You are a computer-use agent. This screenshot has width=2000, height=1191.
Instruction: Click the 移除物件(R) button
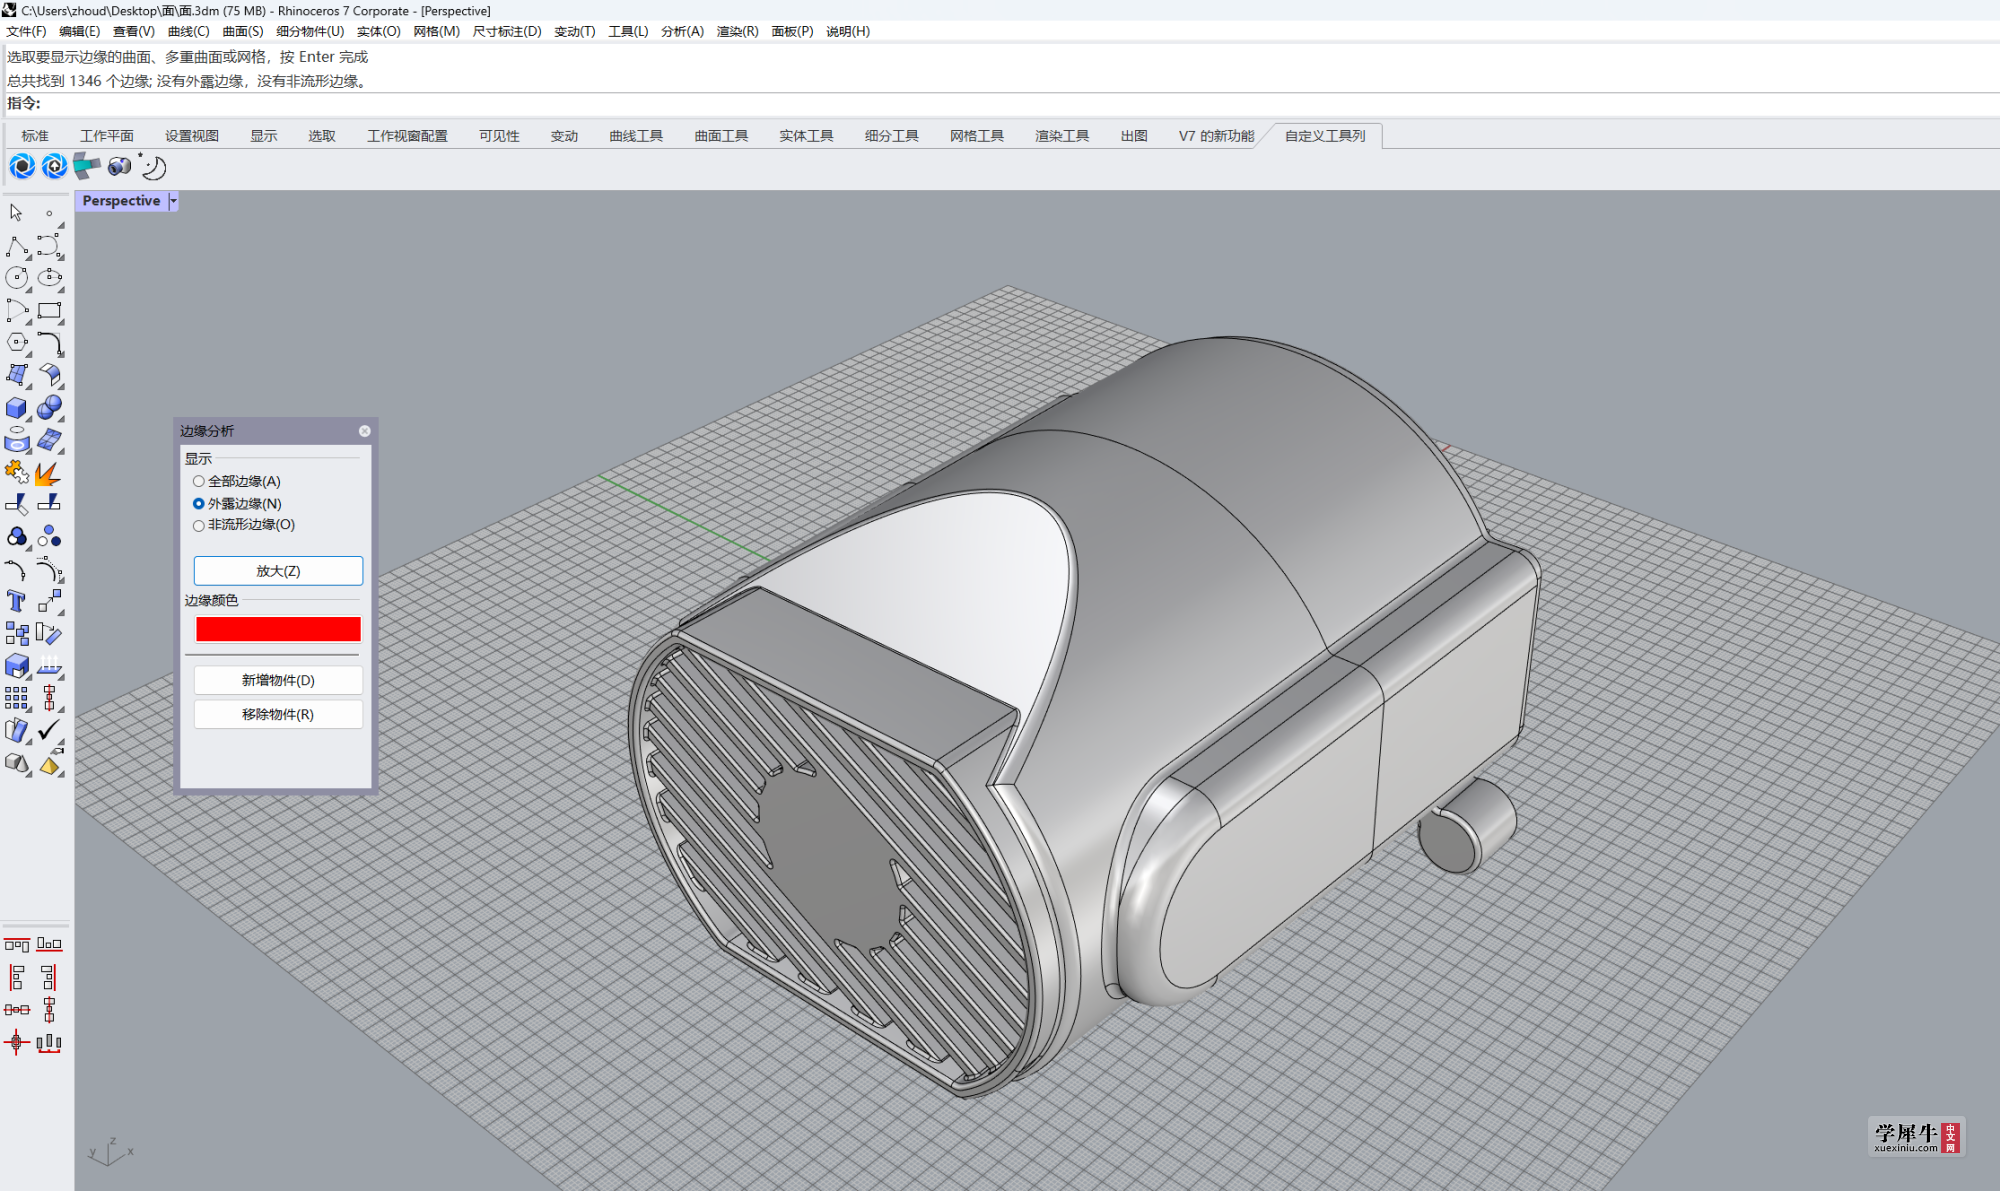(278, 714)
